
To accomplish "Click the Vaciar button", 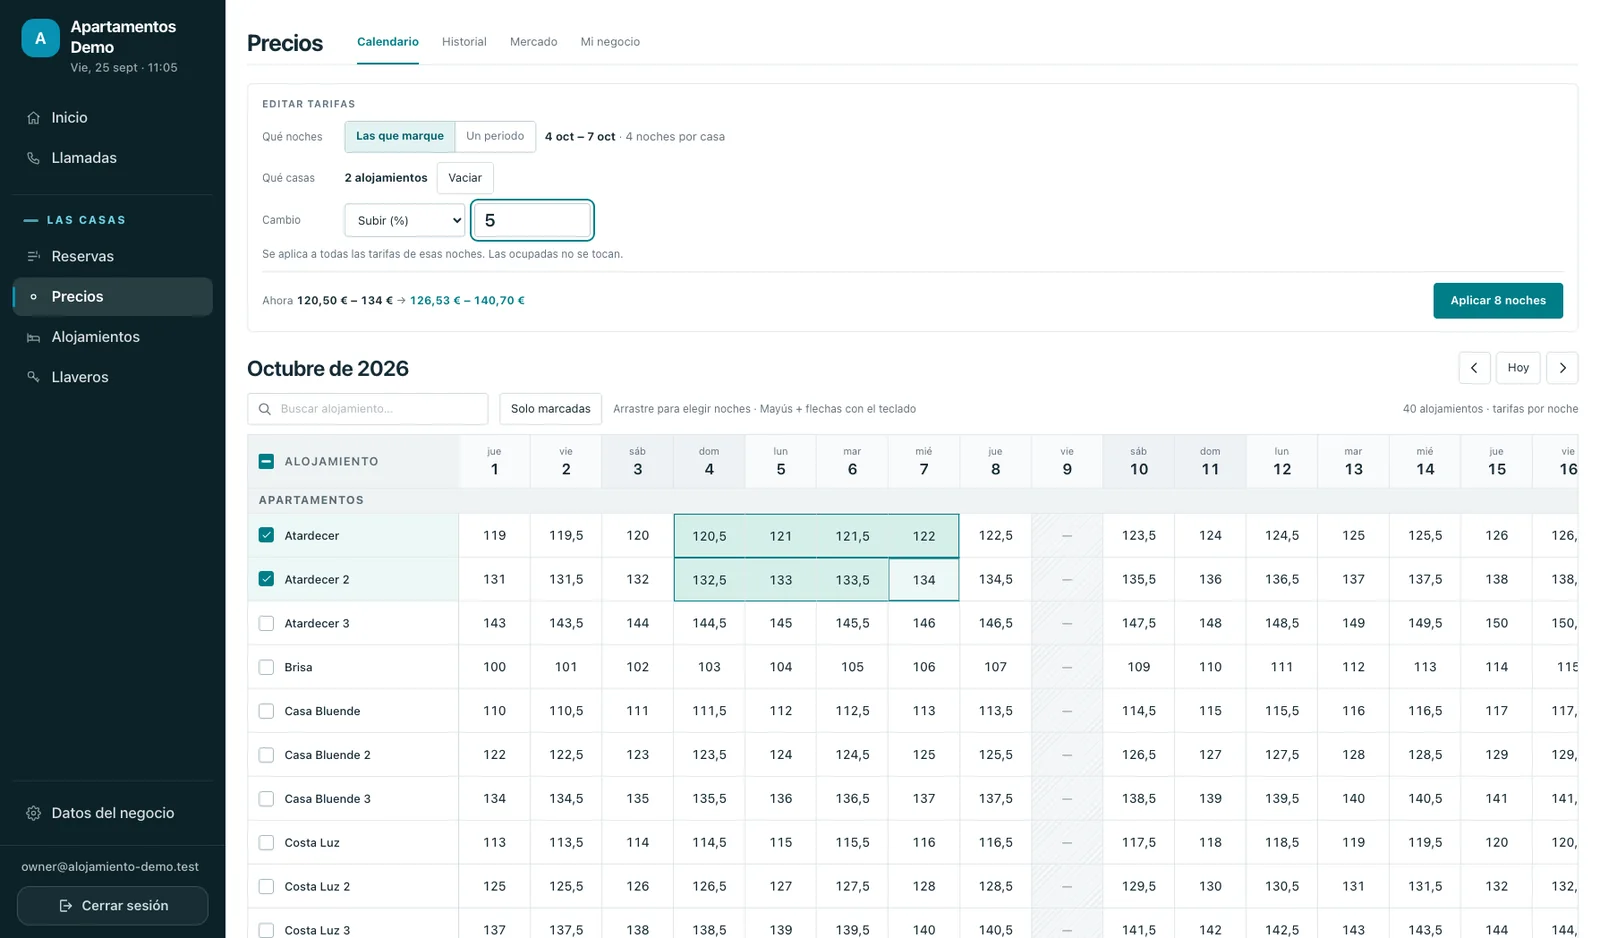I will pos(465,178).
